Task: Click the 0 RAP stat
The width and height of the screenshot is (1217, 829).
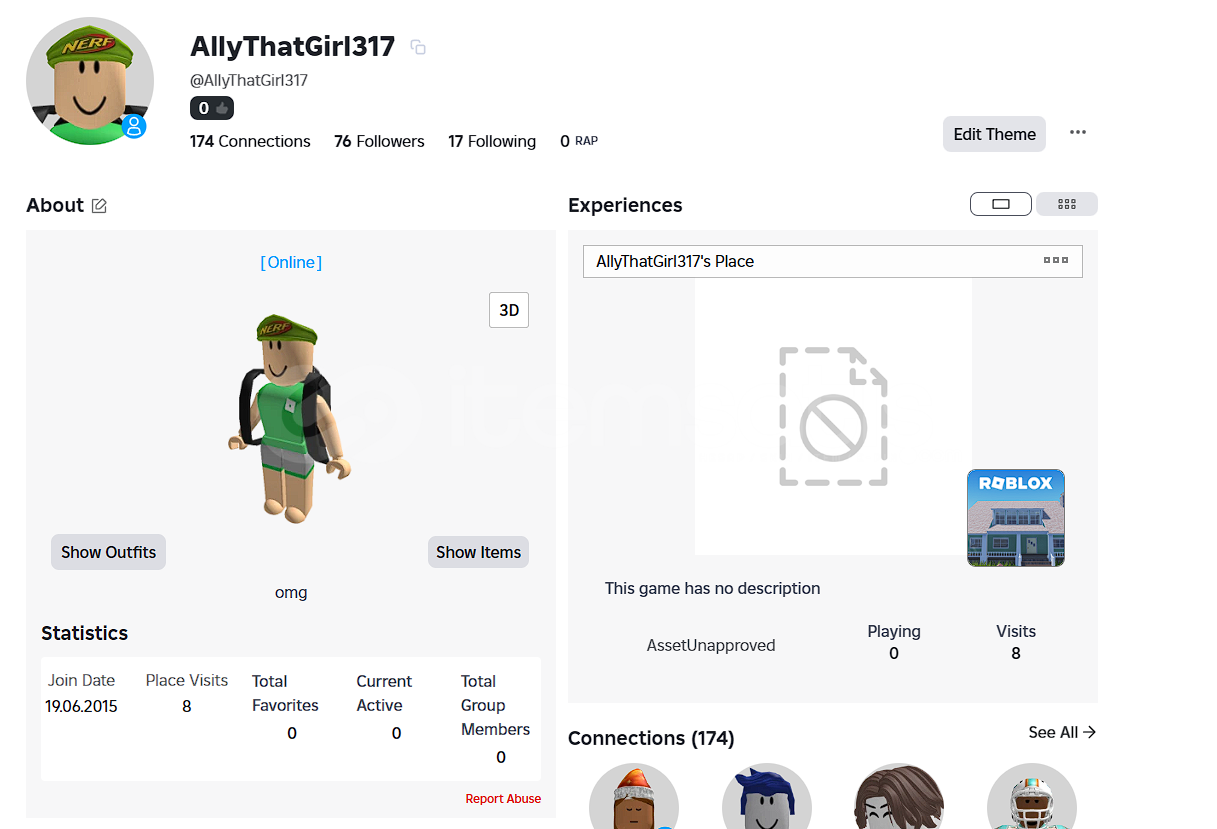Action: tap(579, 142)
